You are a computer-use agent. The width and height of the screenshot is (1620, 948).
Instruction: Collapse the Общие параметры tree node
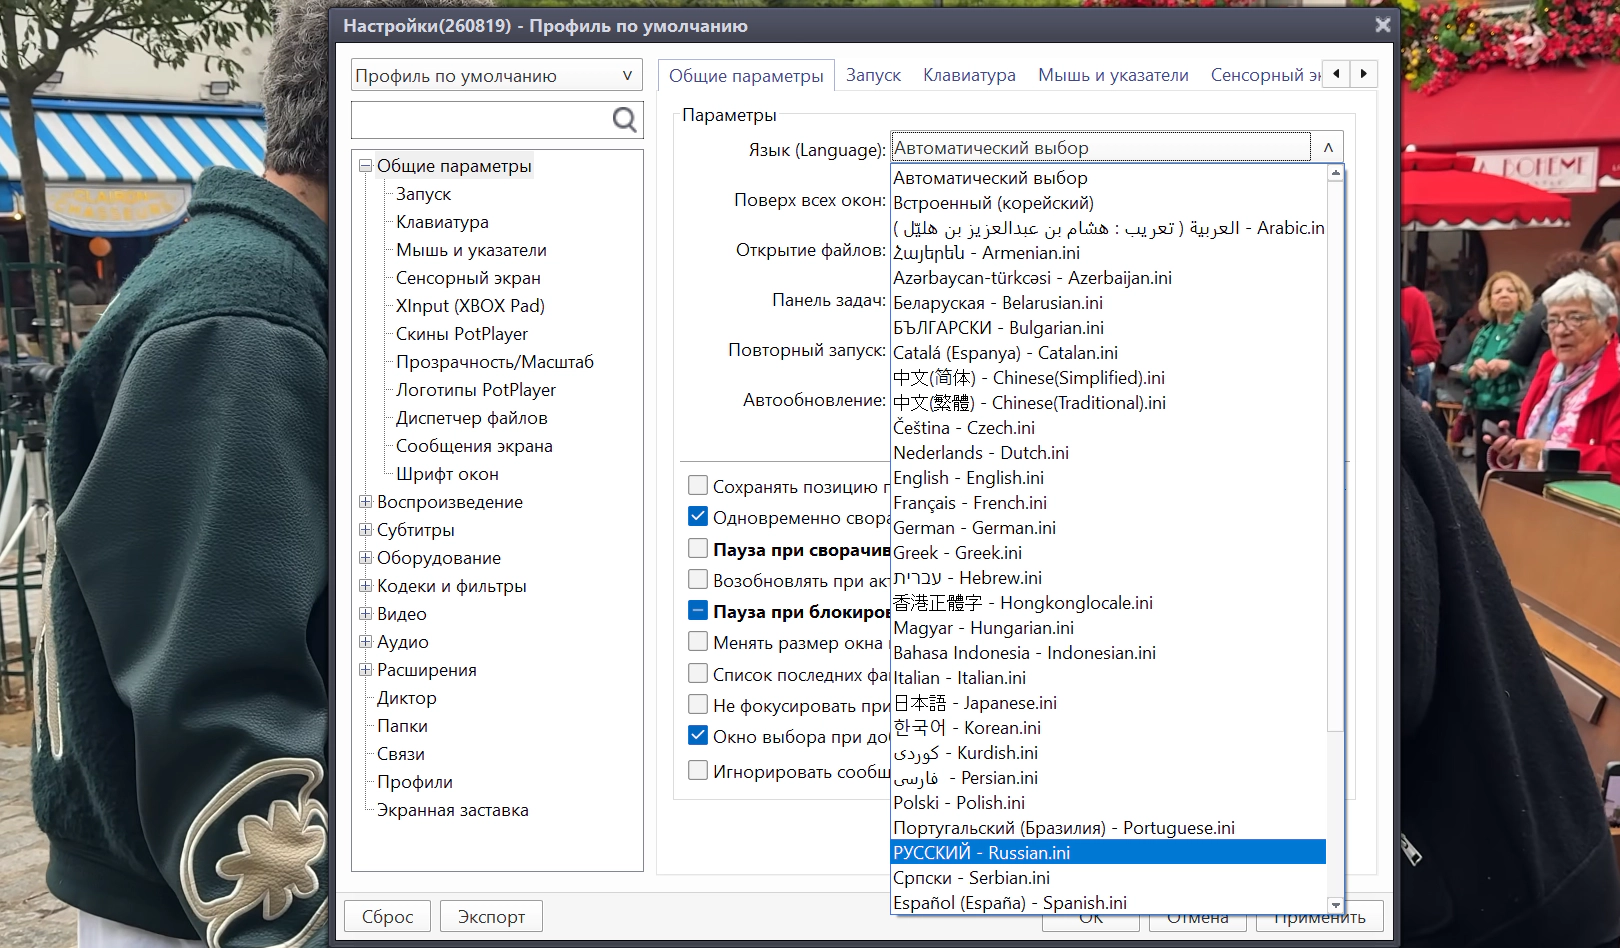click(x=366, y=167)
